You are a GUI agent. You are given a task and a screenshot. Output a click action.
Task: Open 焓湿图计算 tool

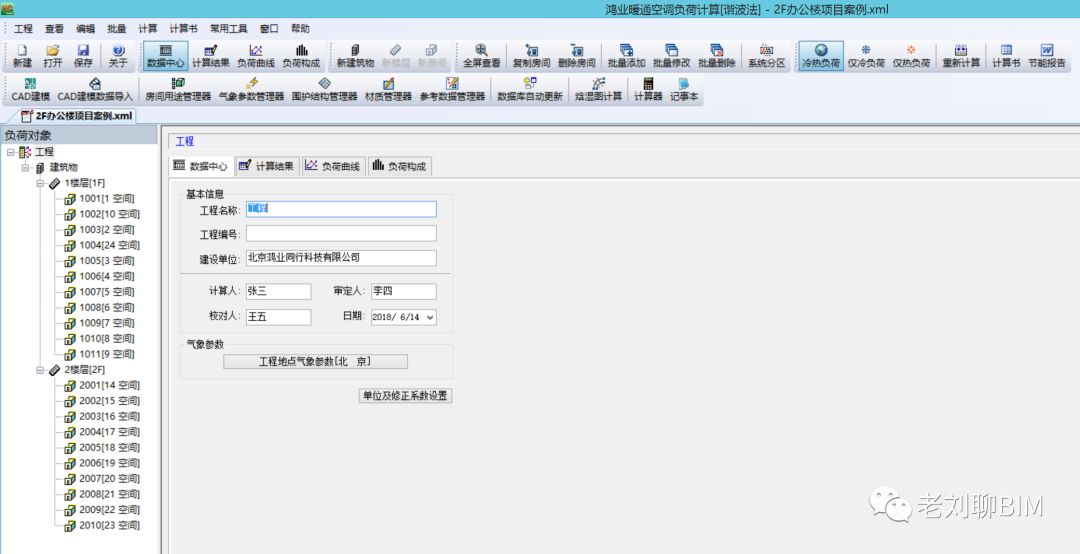click(599, 90)
